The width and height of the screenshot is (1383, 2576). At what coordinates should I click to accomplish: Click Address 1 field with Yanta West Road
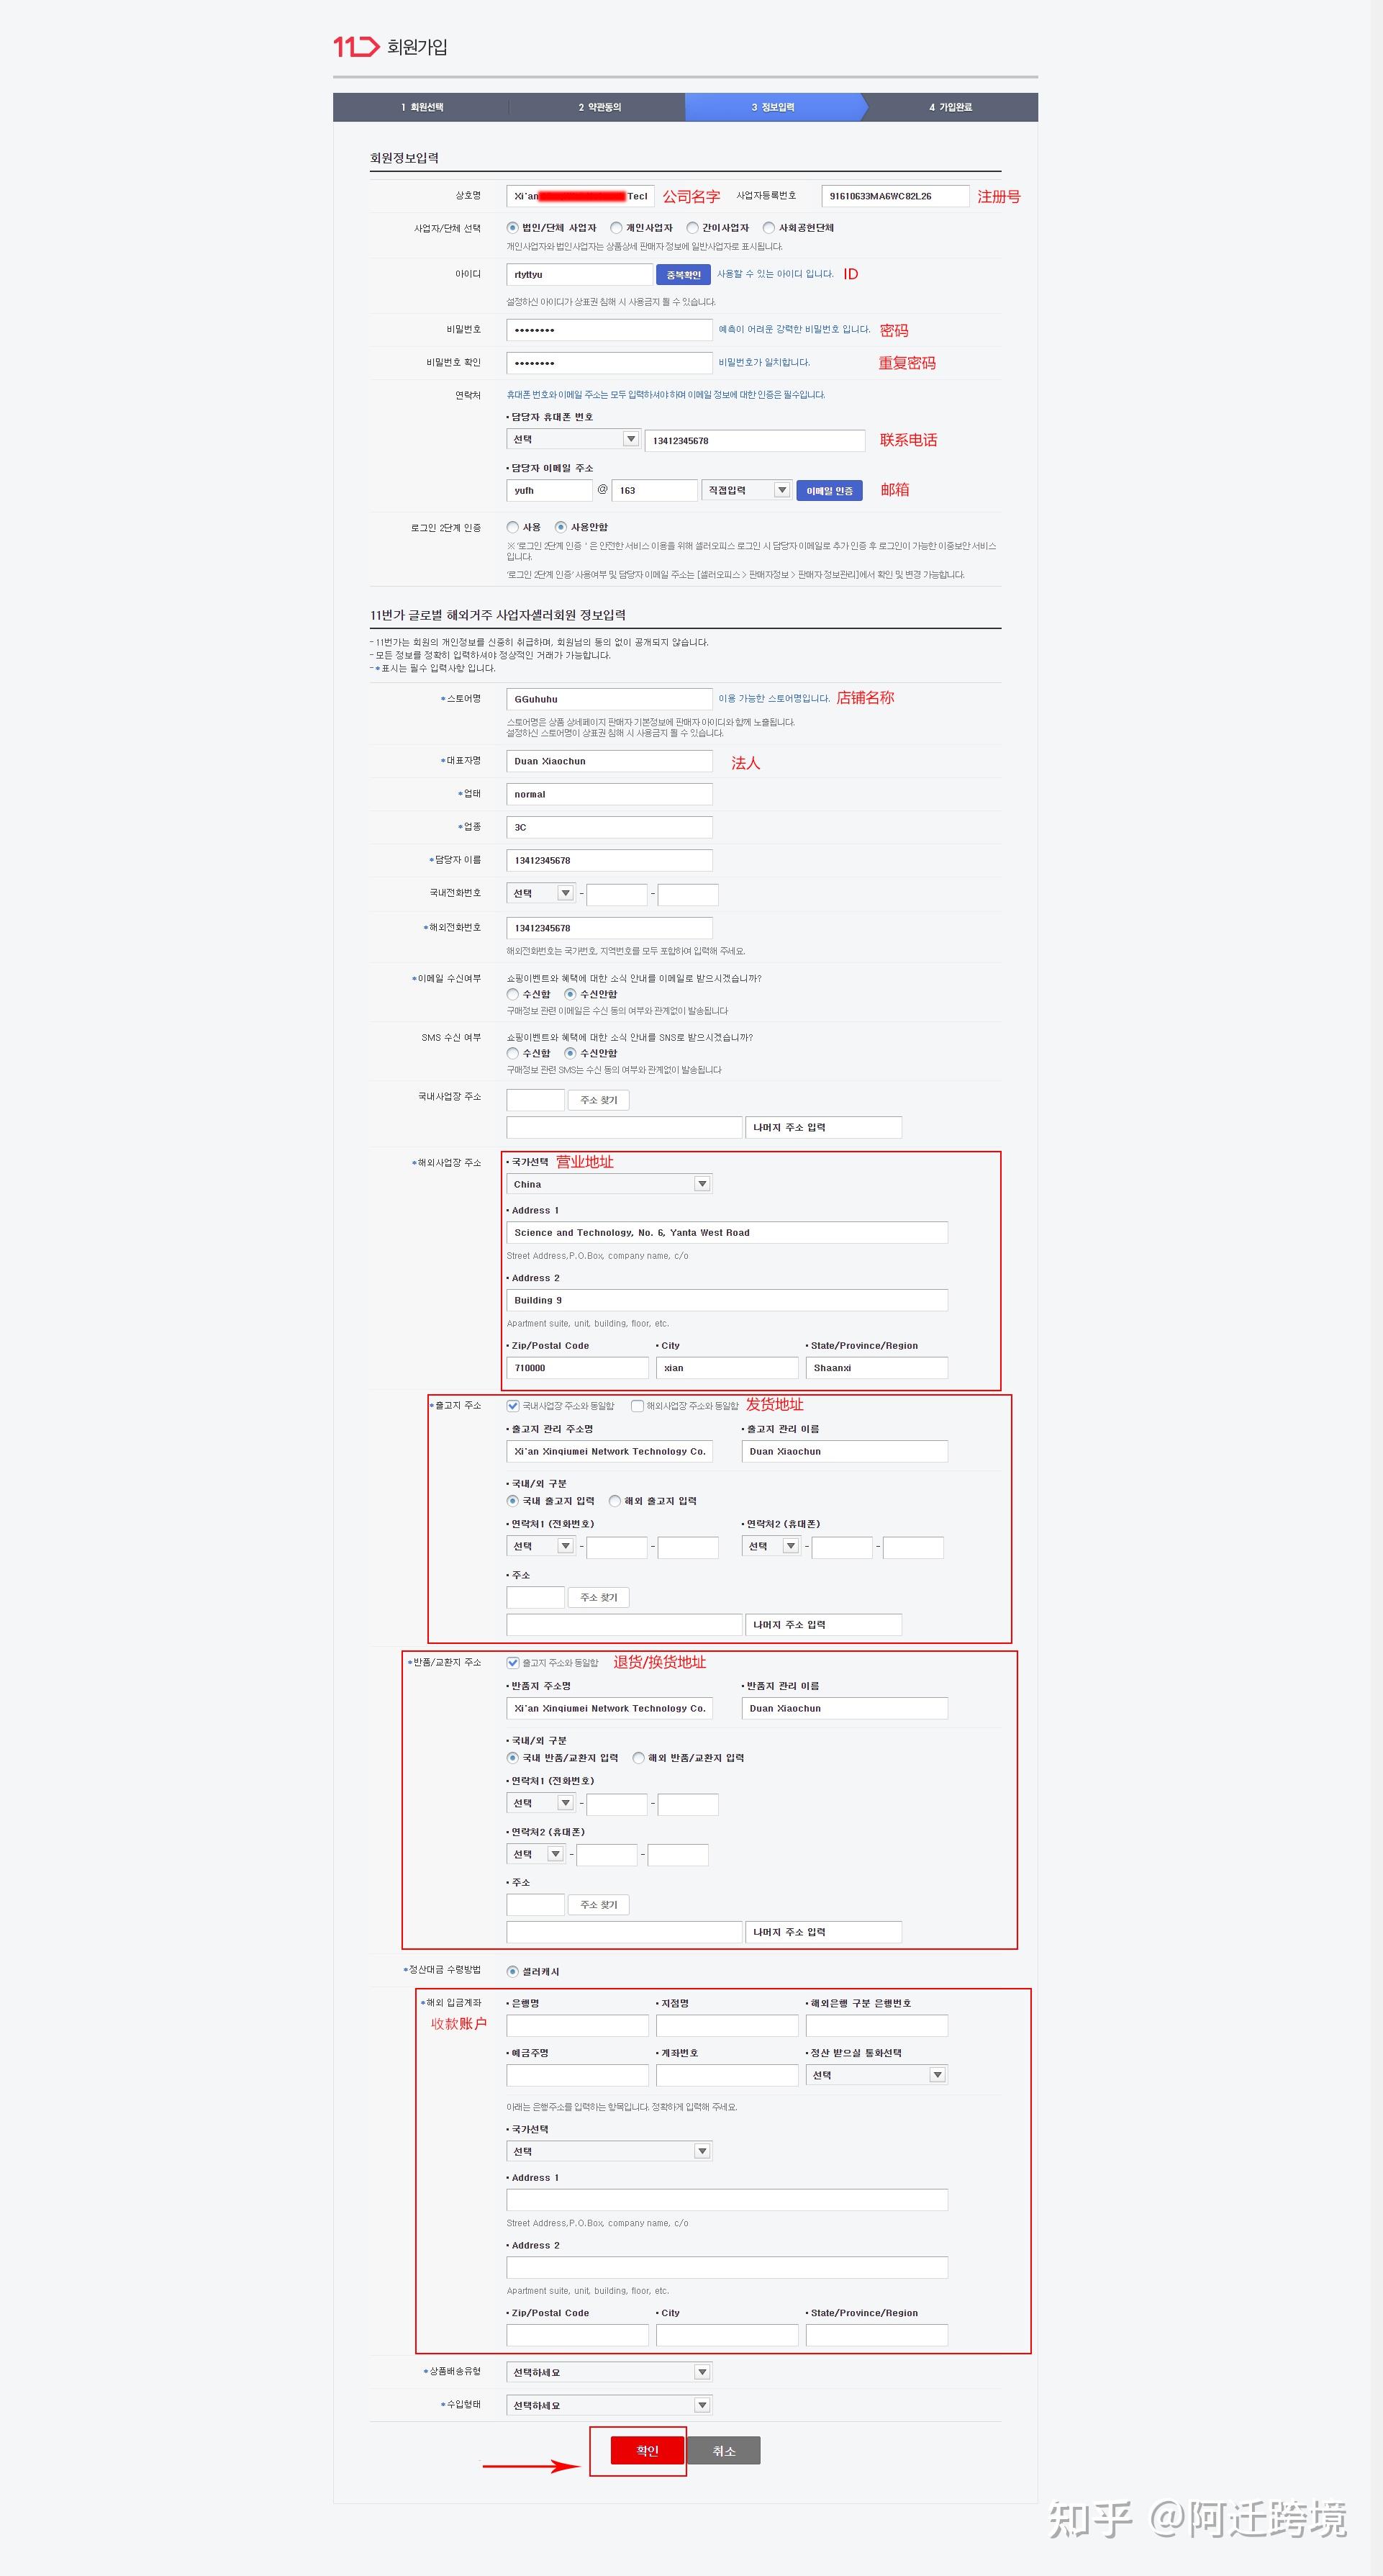[726, 1233]
